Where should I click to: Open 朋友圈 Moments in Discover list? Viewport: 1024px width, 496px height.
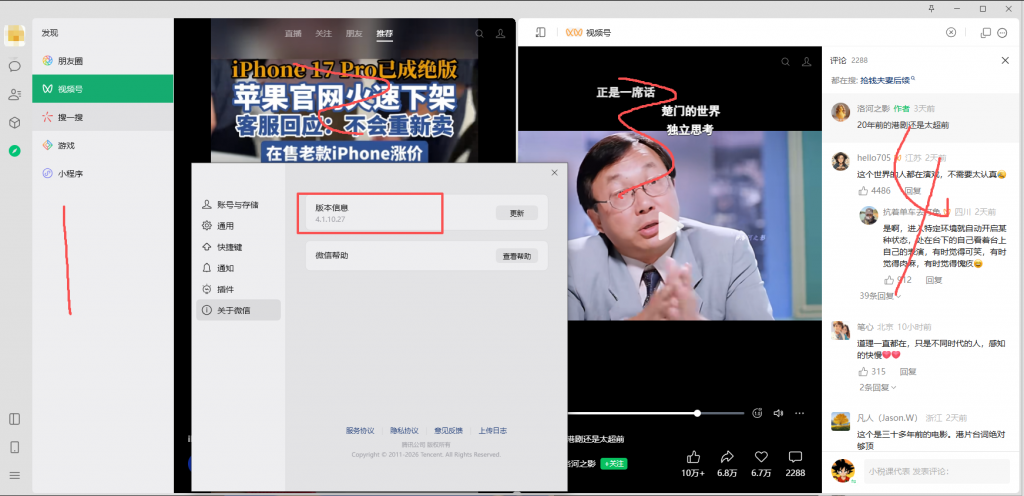[103, 61]
